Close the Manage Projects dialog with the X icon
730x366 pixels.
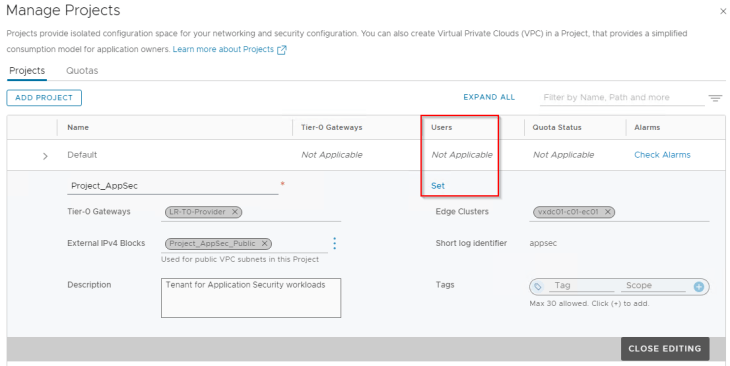point(723,12)
